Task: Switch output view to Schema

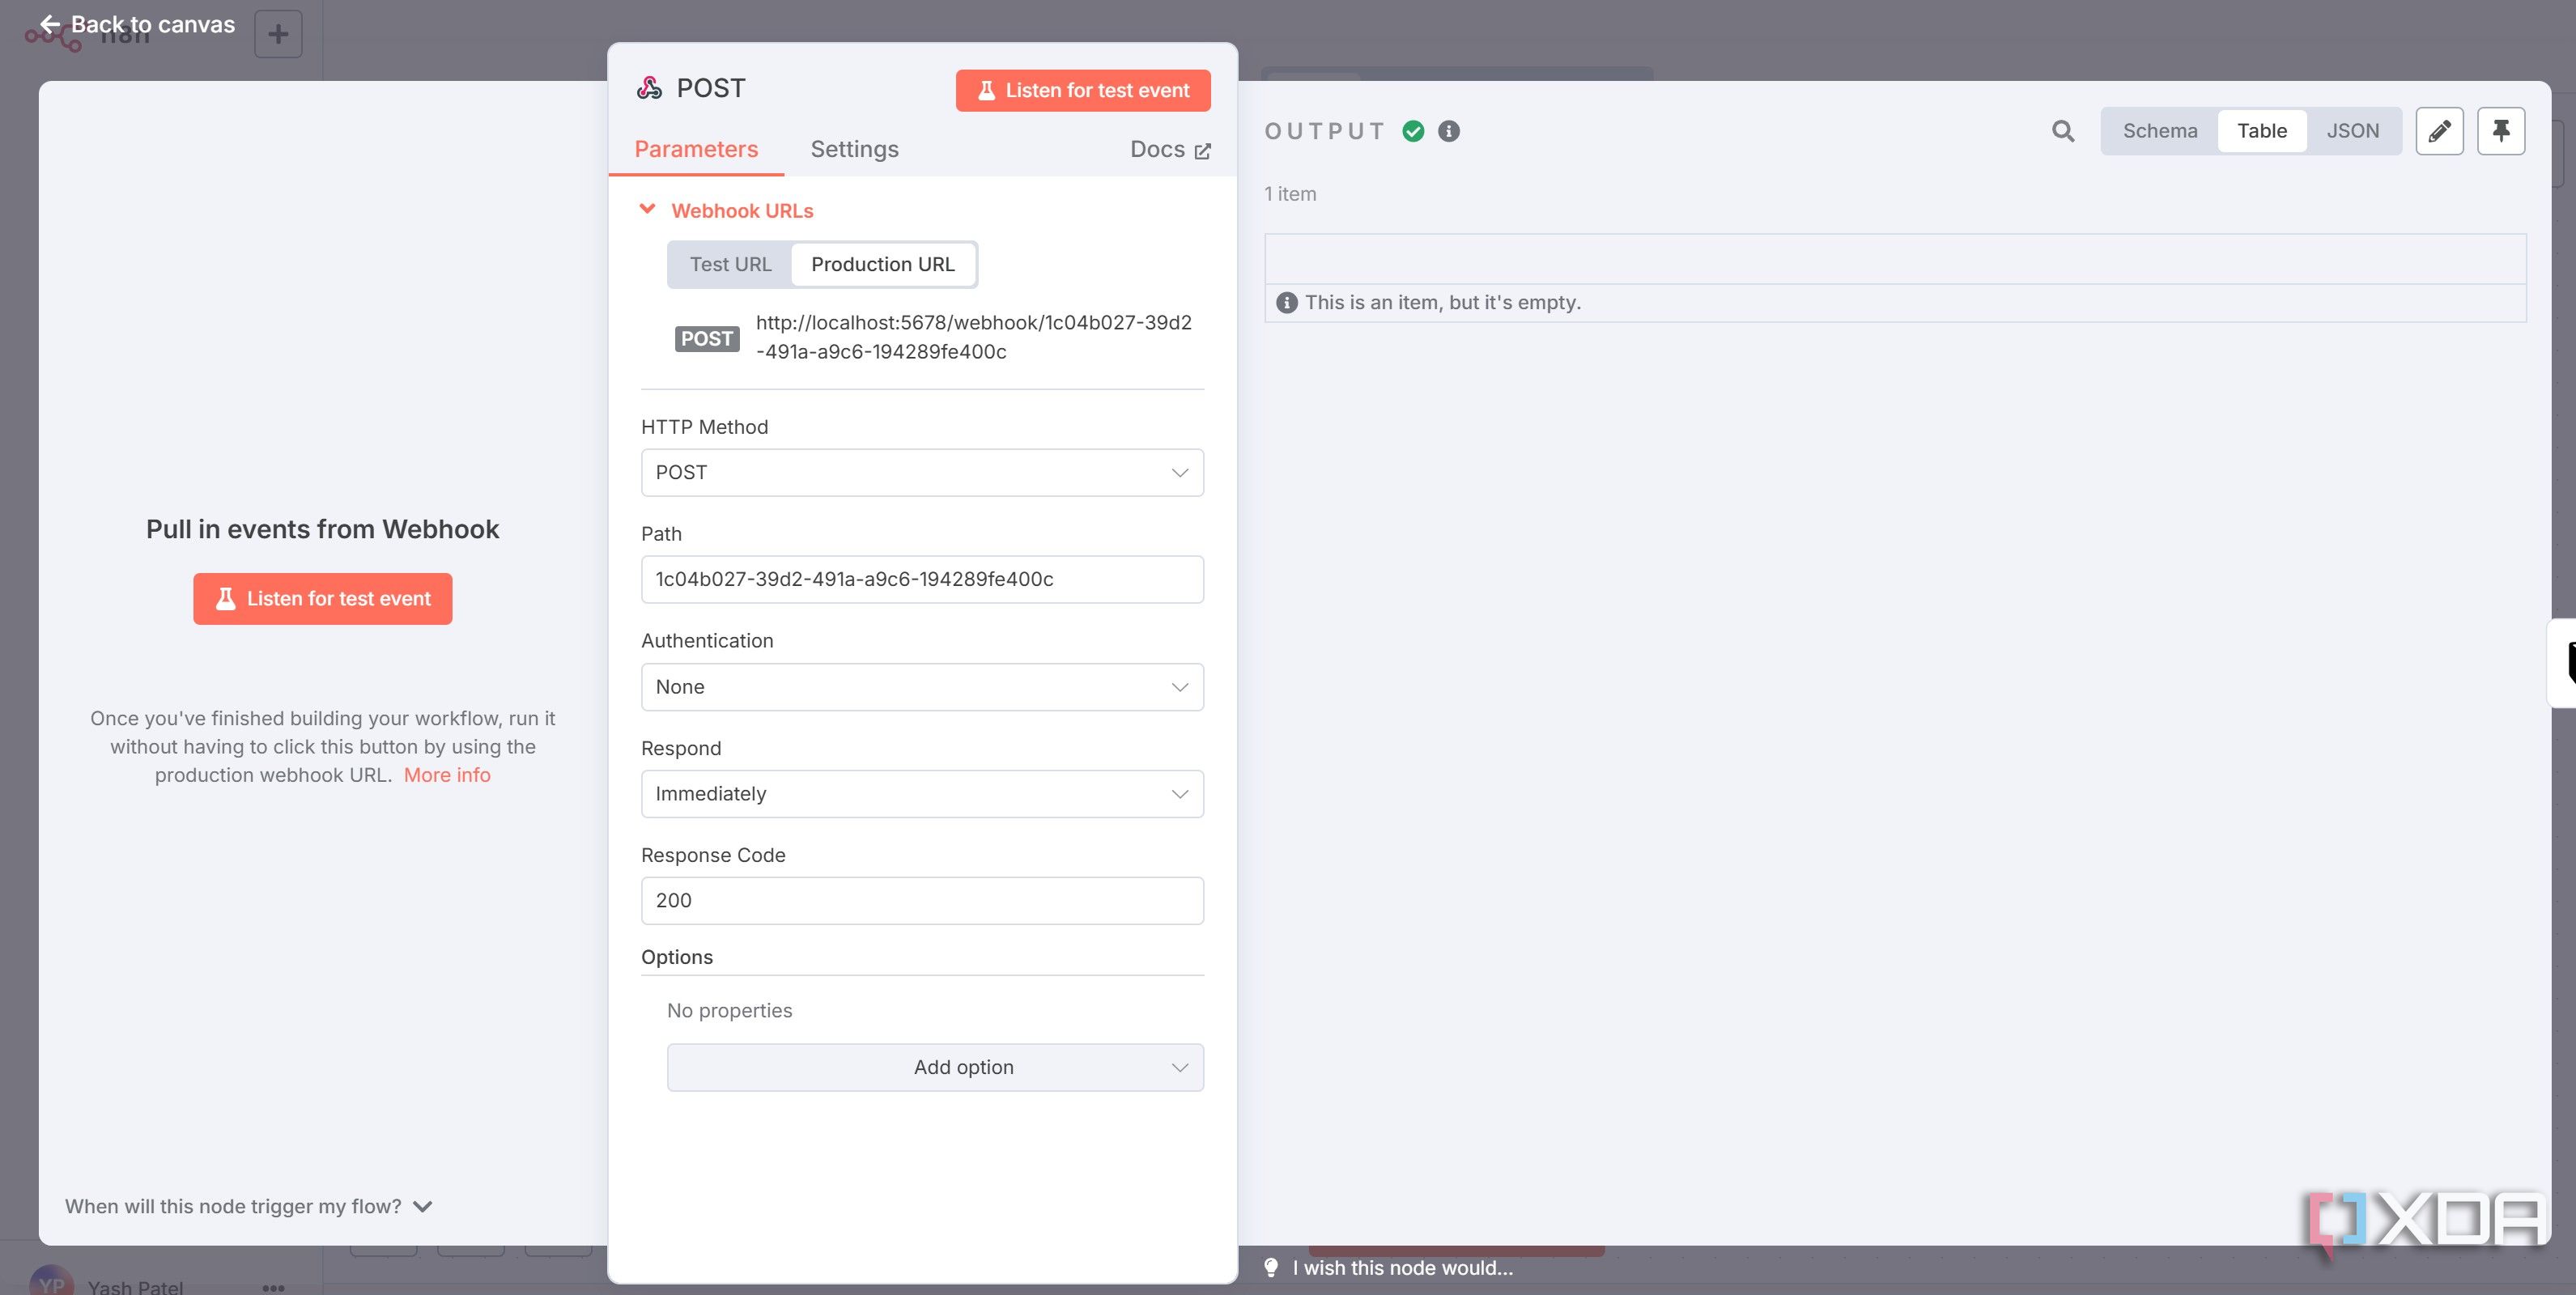Action: pyautogui.click(x=2160, y=131)
